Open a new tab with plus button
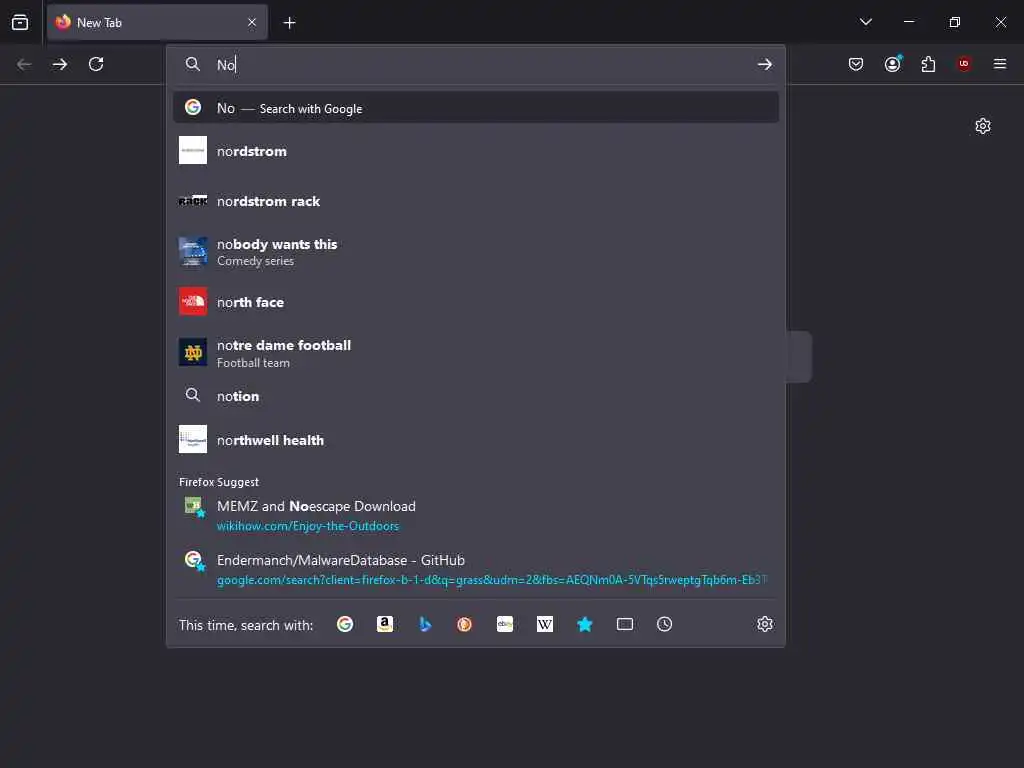 click(289, 23)
